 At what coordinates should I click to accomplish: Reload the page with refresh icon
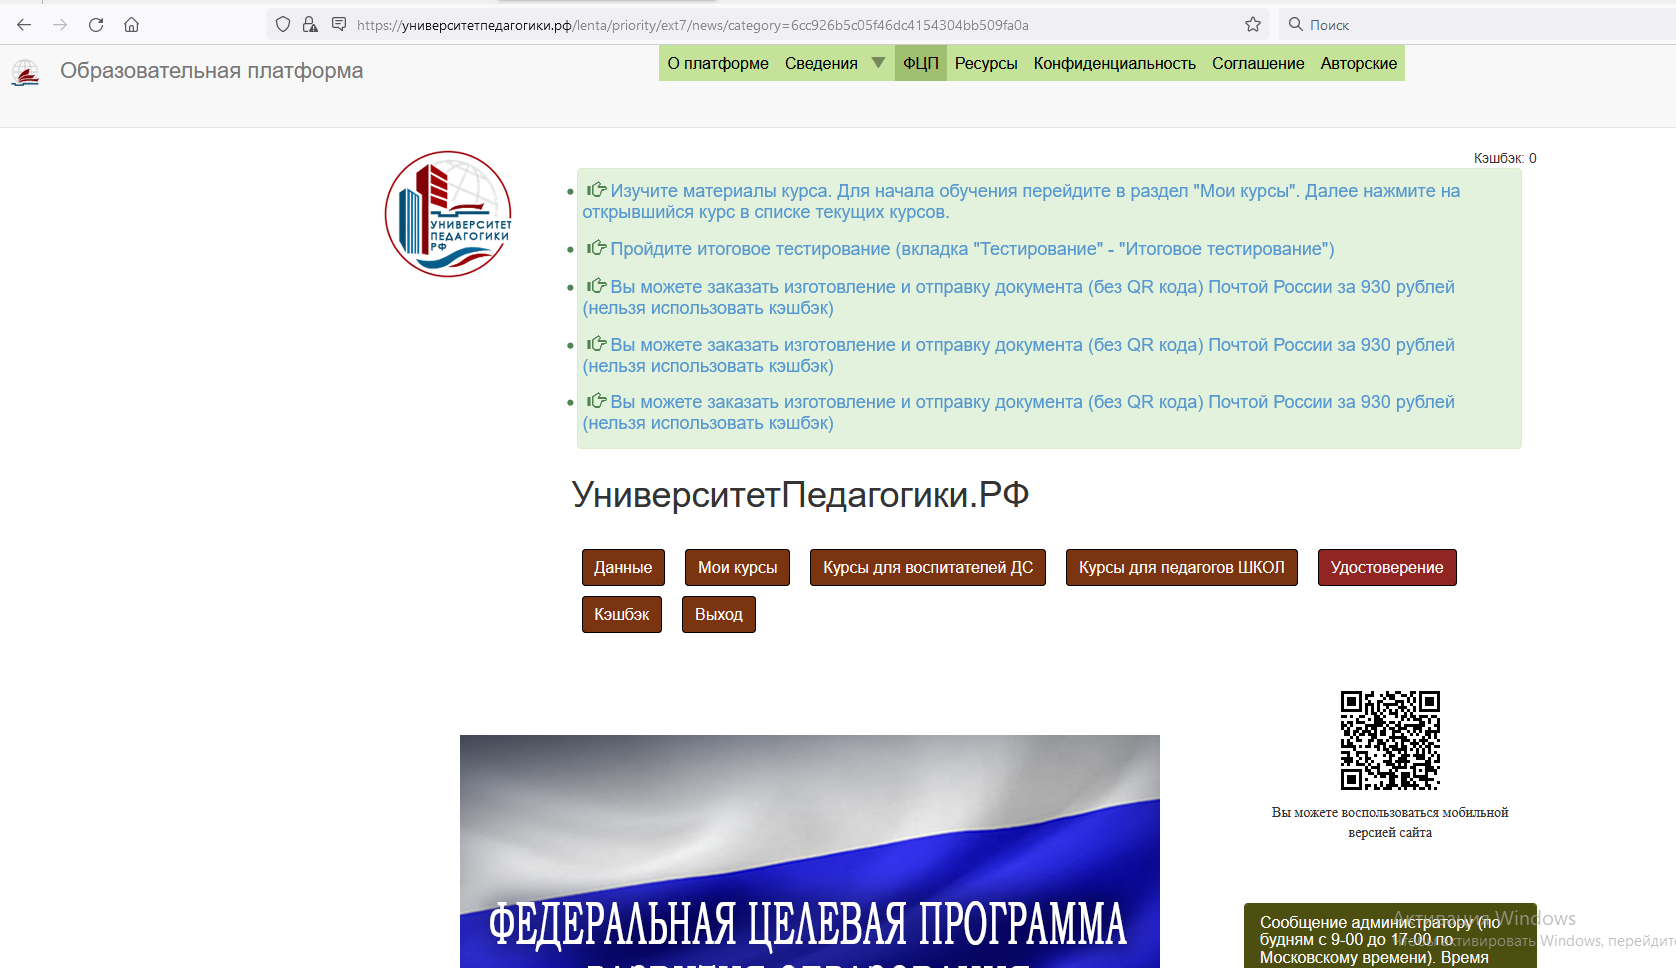click(96, 25)
